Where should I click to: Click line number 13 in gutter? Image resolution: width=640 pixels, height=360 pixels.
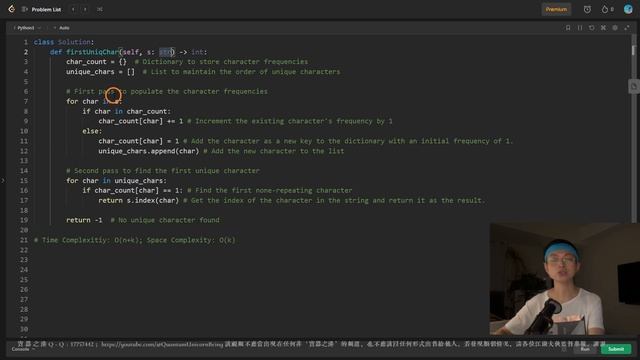pos(24,161)
